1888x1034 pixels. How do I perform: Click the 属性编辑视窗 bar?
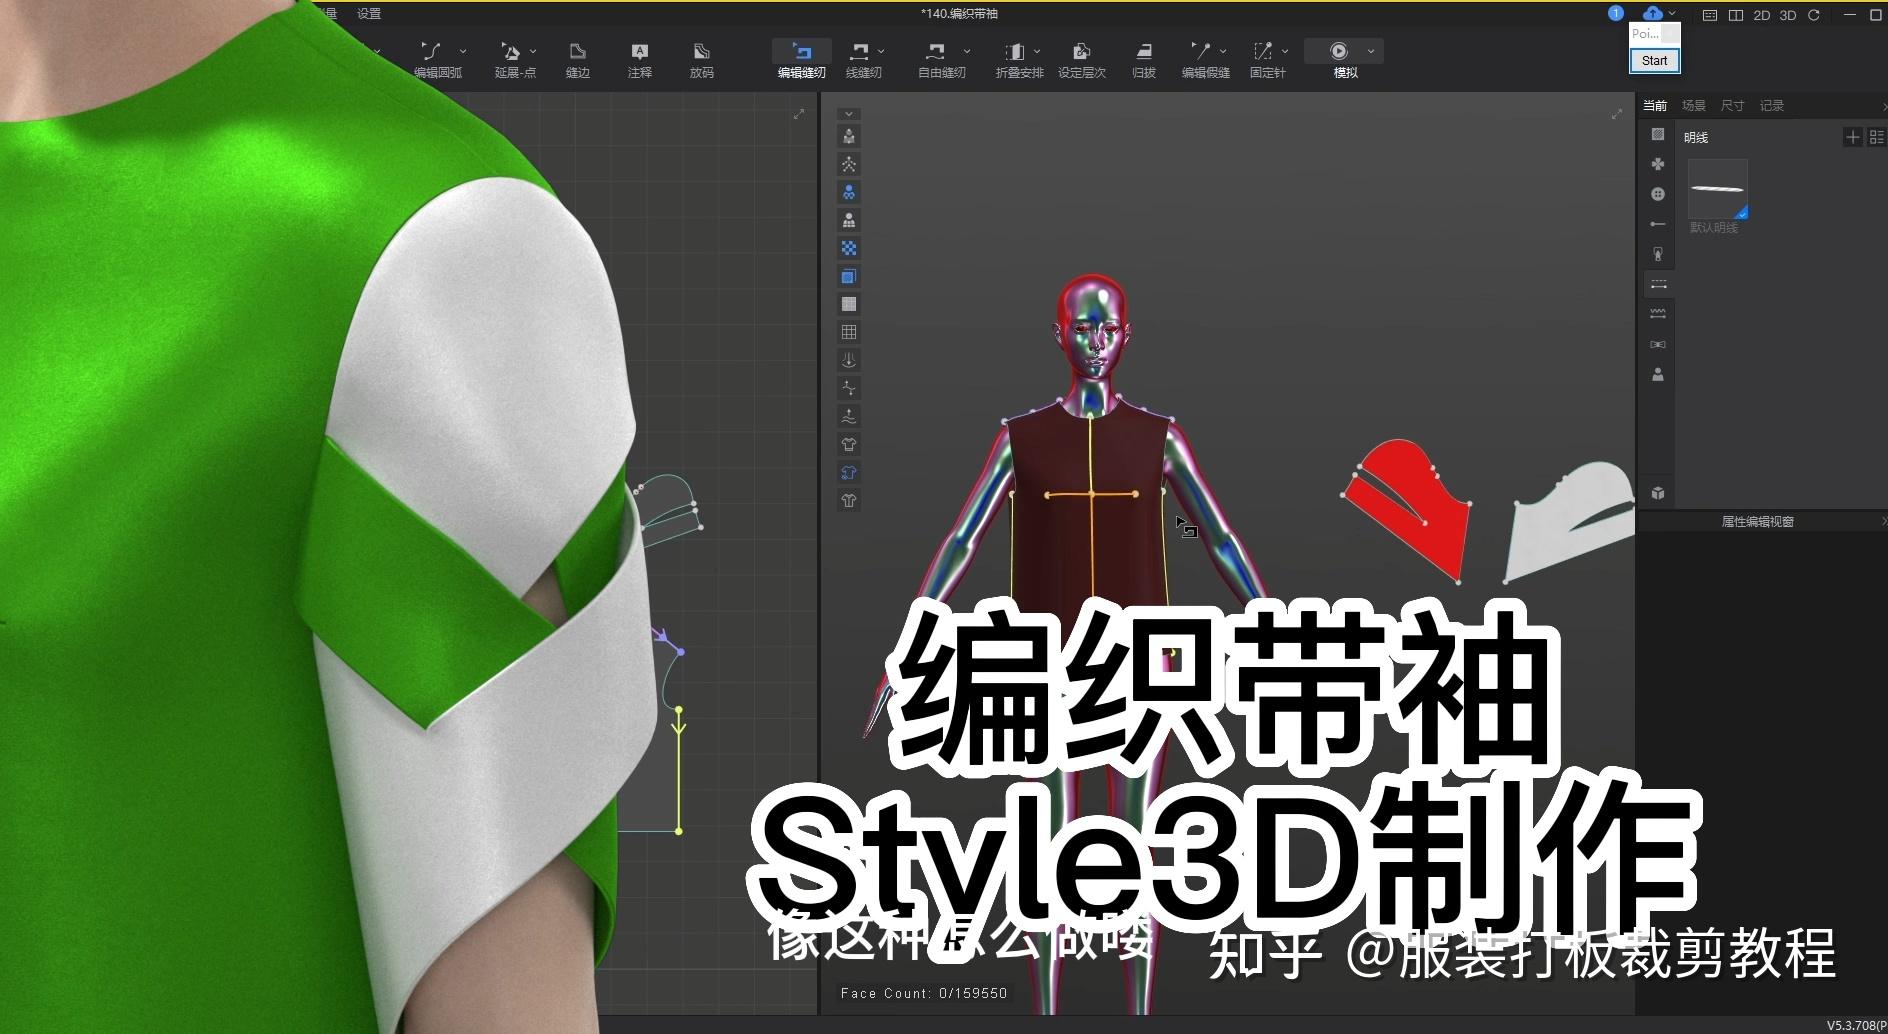(1757, 521)
